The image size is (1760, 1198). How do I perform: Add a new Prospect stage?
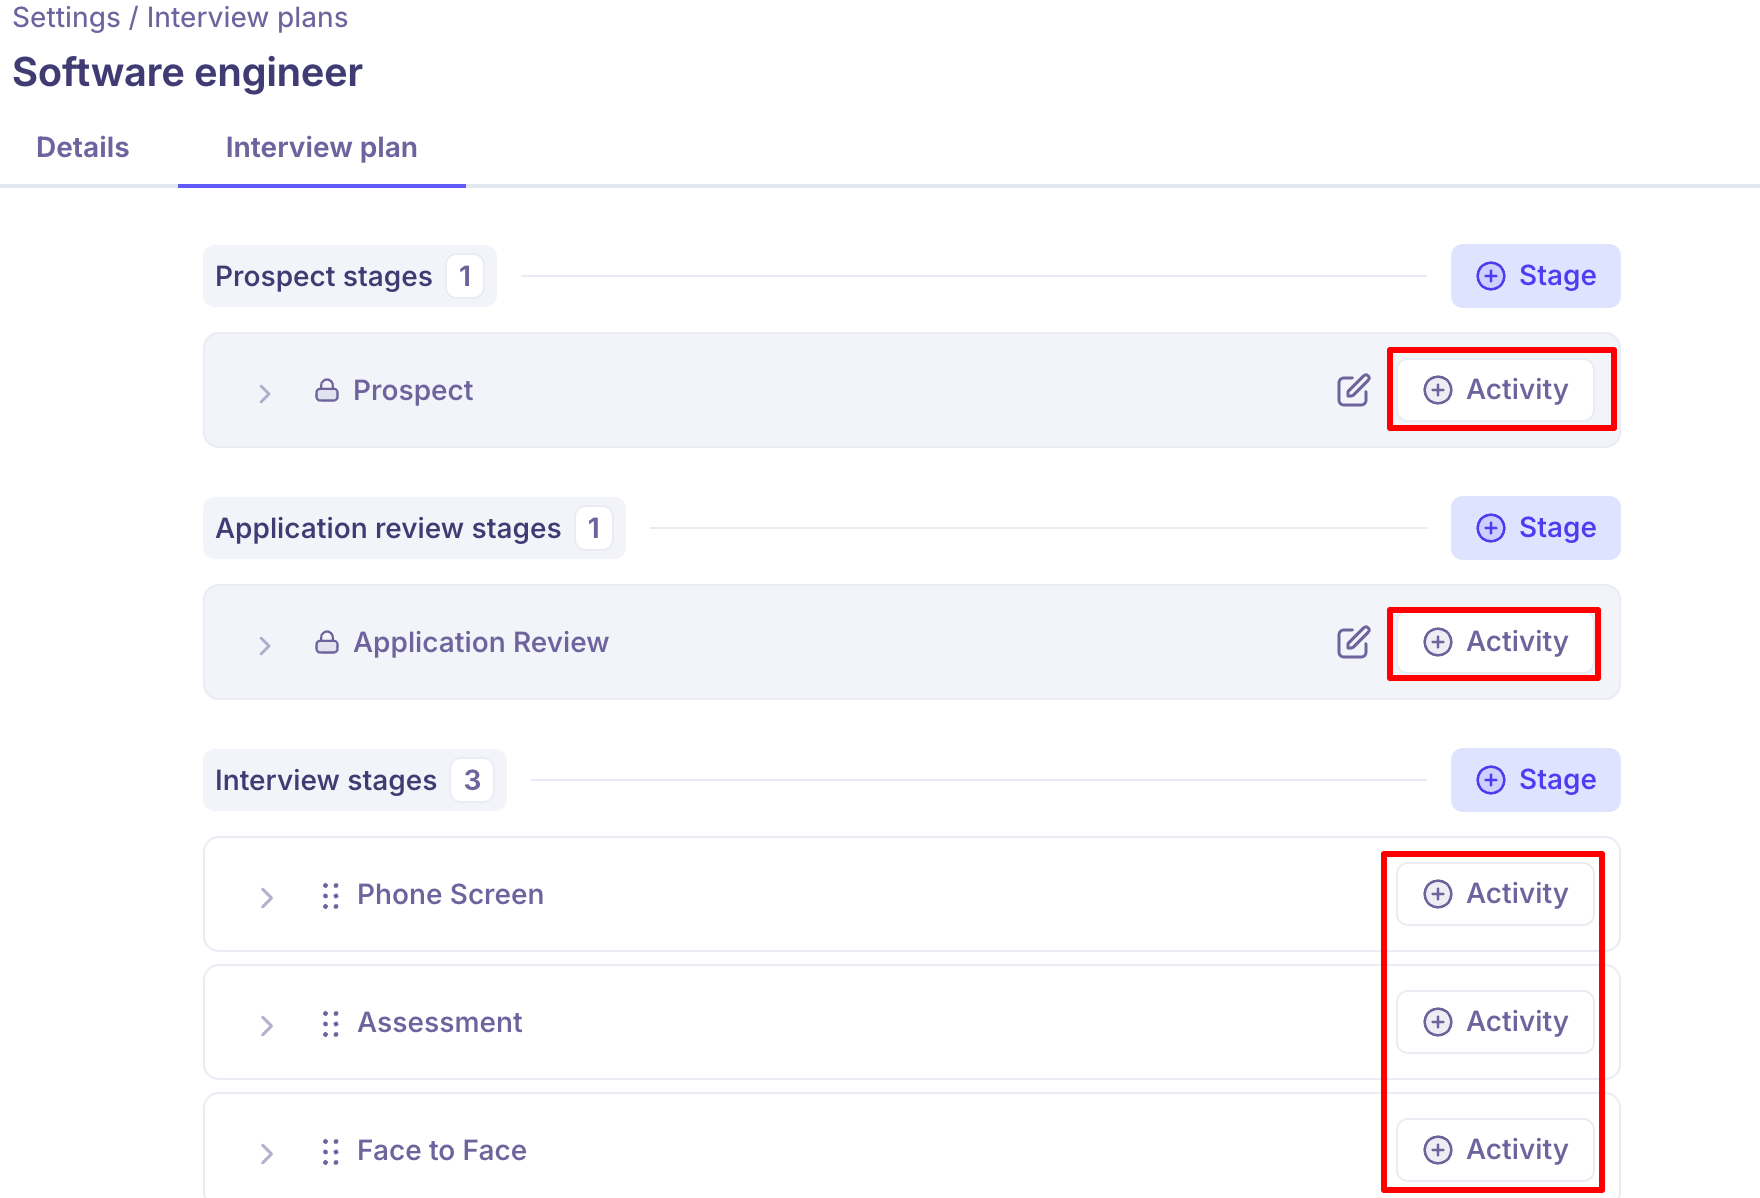(1535, 276)
